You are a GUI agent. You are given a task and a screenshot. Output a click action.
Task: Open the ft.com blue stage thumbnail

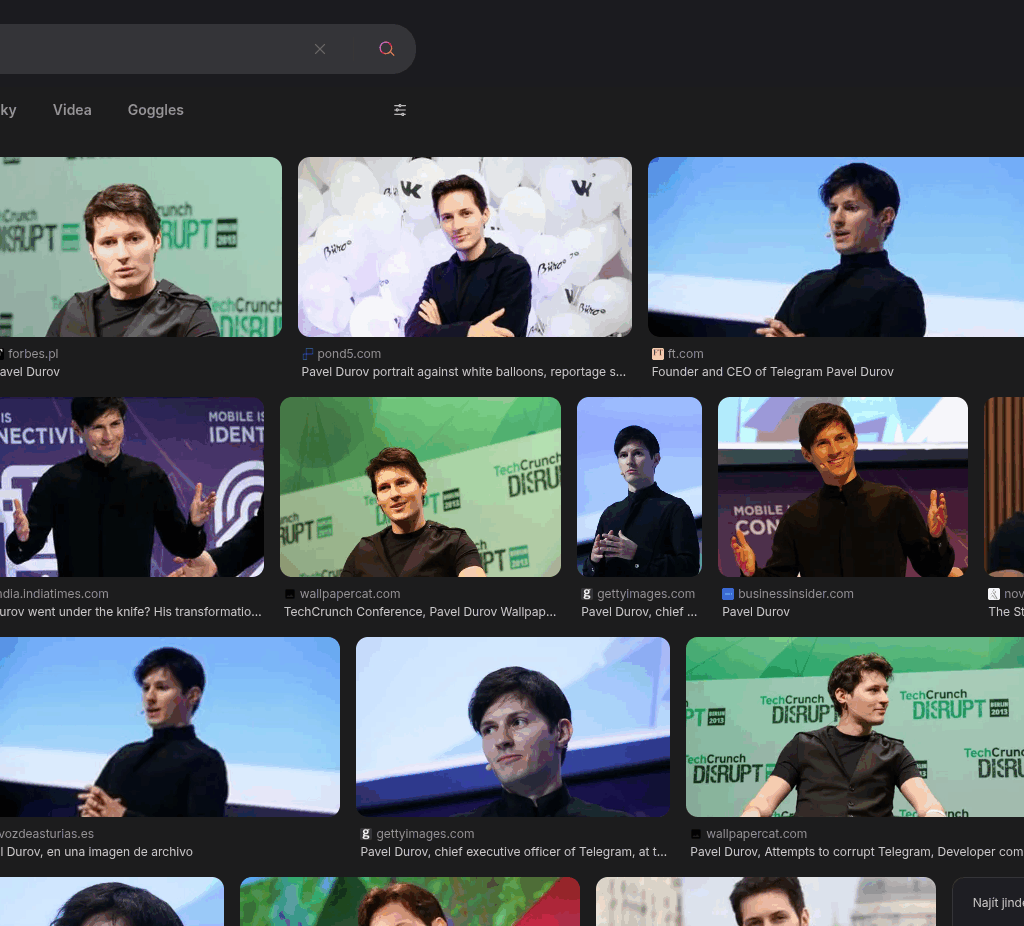836,247
